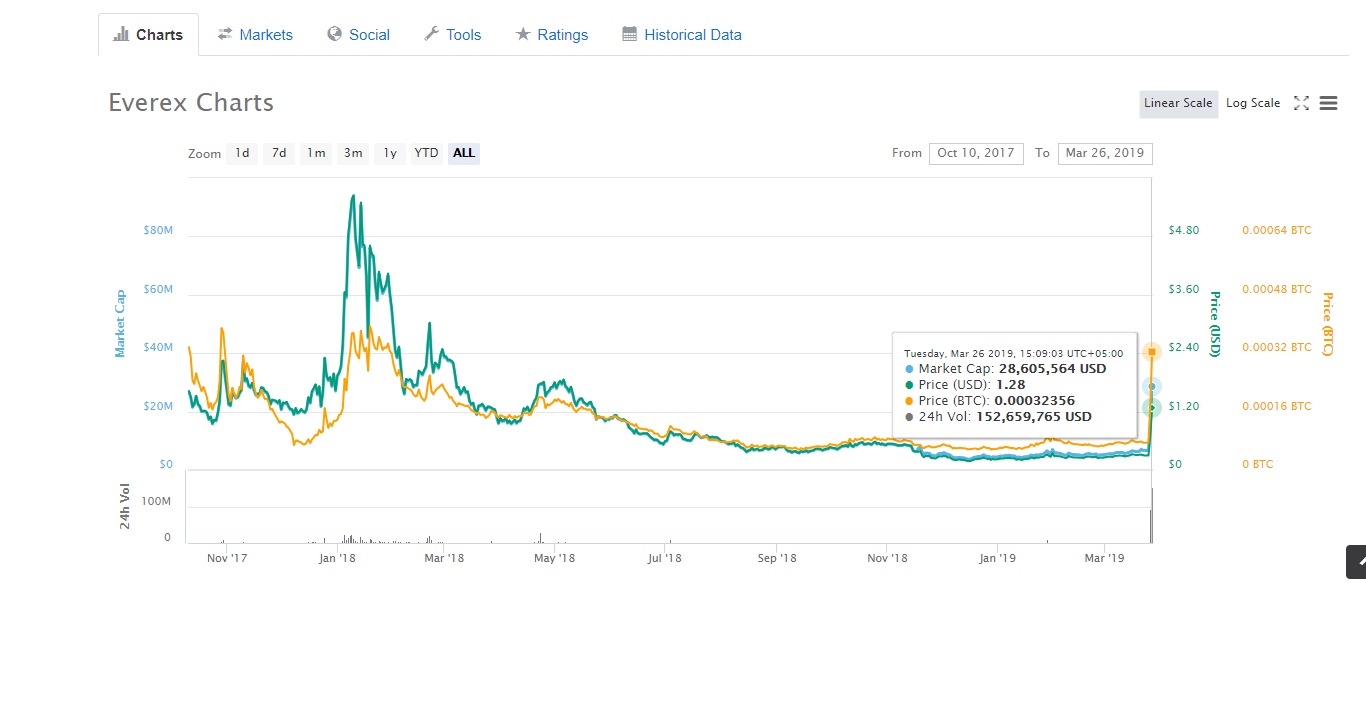Show ALL chart history

(x=464, y=153)
